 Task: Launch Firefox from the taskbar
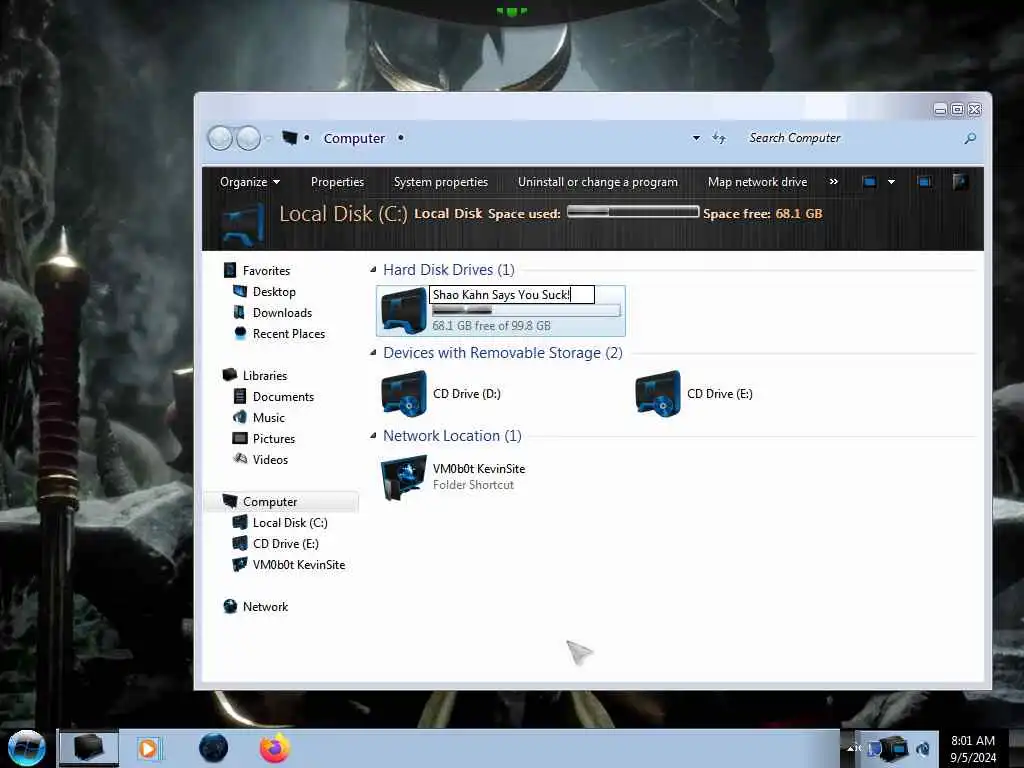[275, 748]
